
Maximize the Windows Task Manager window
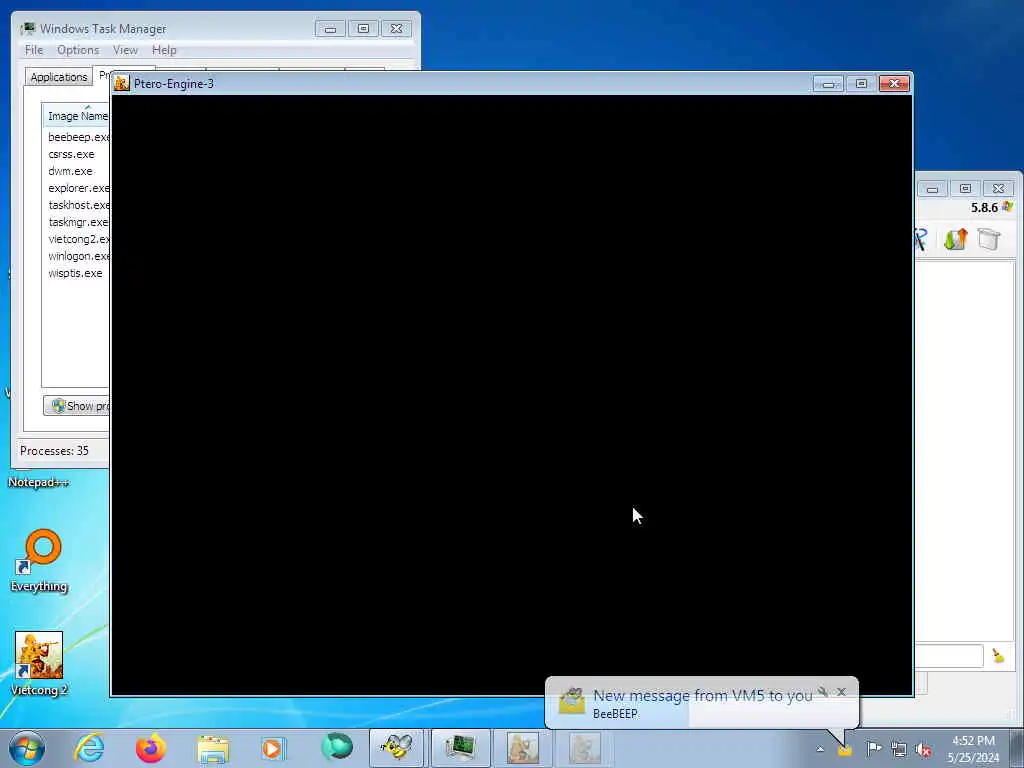click(364, 29)
